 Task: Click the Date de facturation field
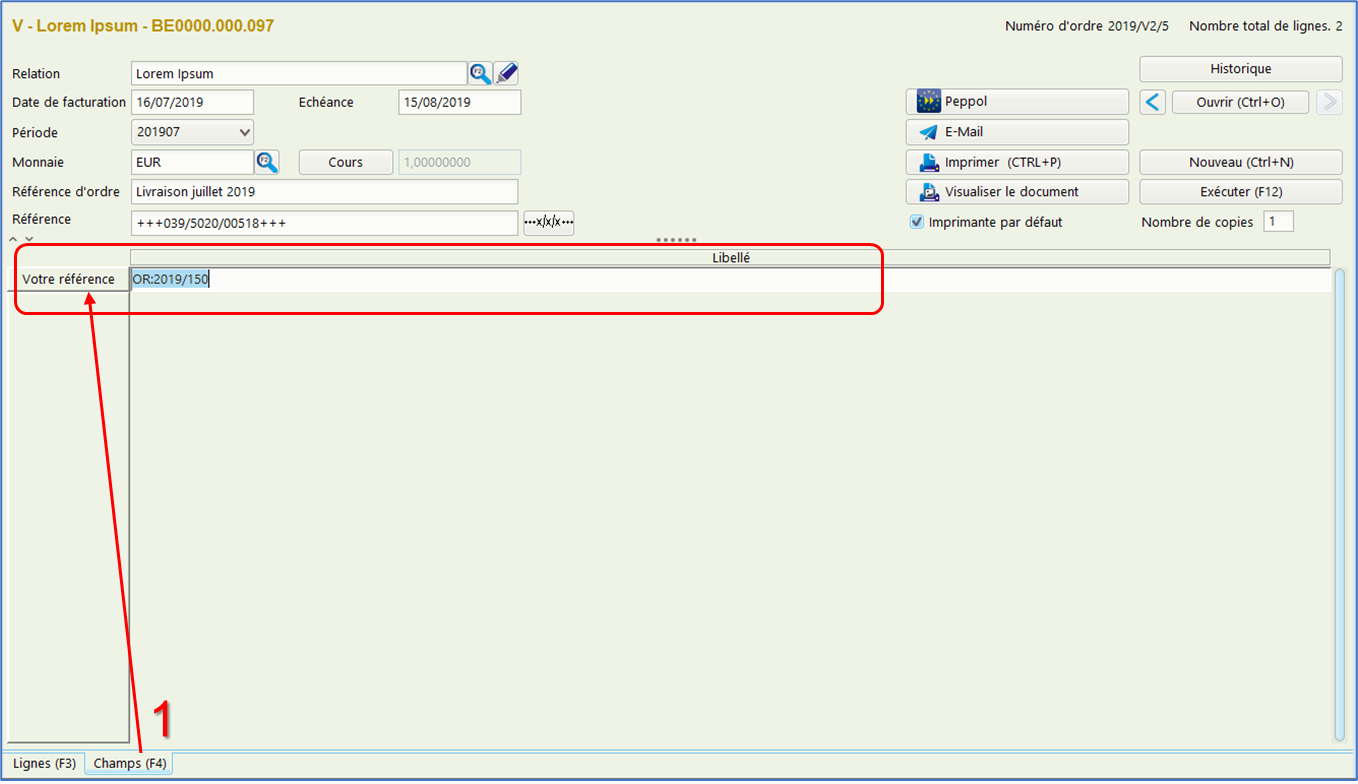(192, 102)
